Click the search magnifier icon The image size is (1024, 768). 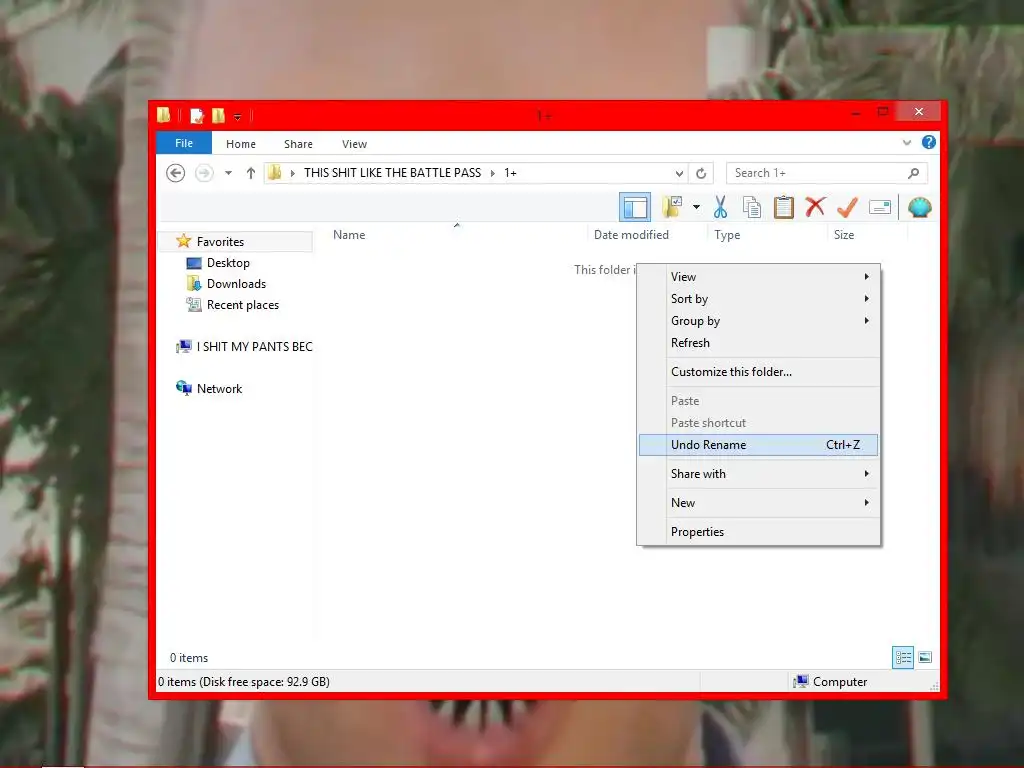tap(913, 173)
